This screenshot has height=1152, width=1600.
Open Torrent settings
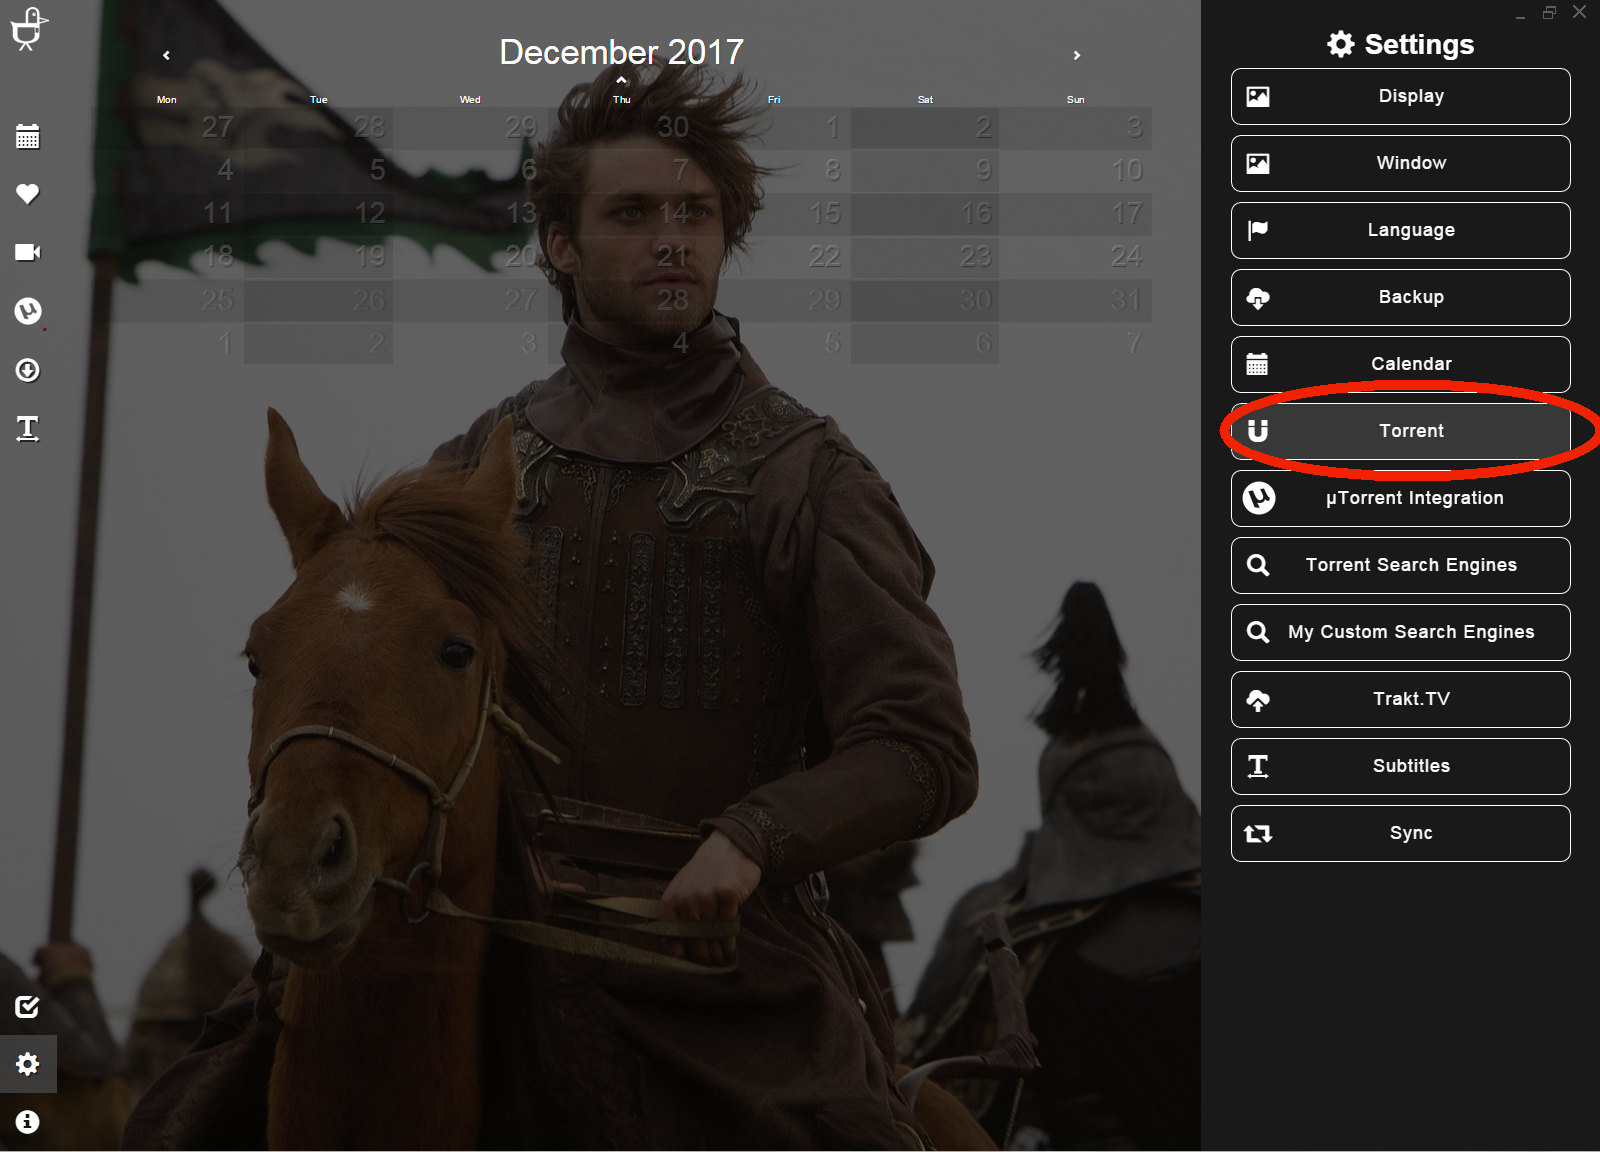point(1401,432)
